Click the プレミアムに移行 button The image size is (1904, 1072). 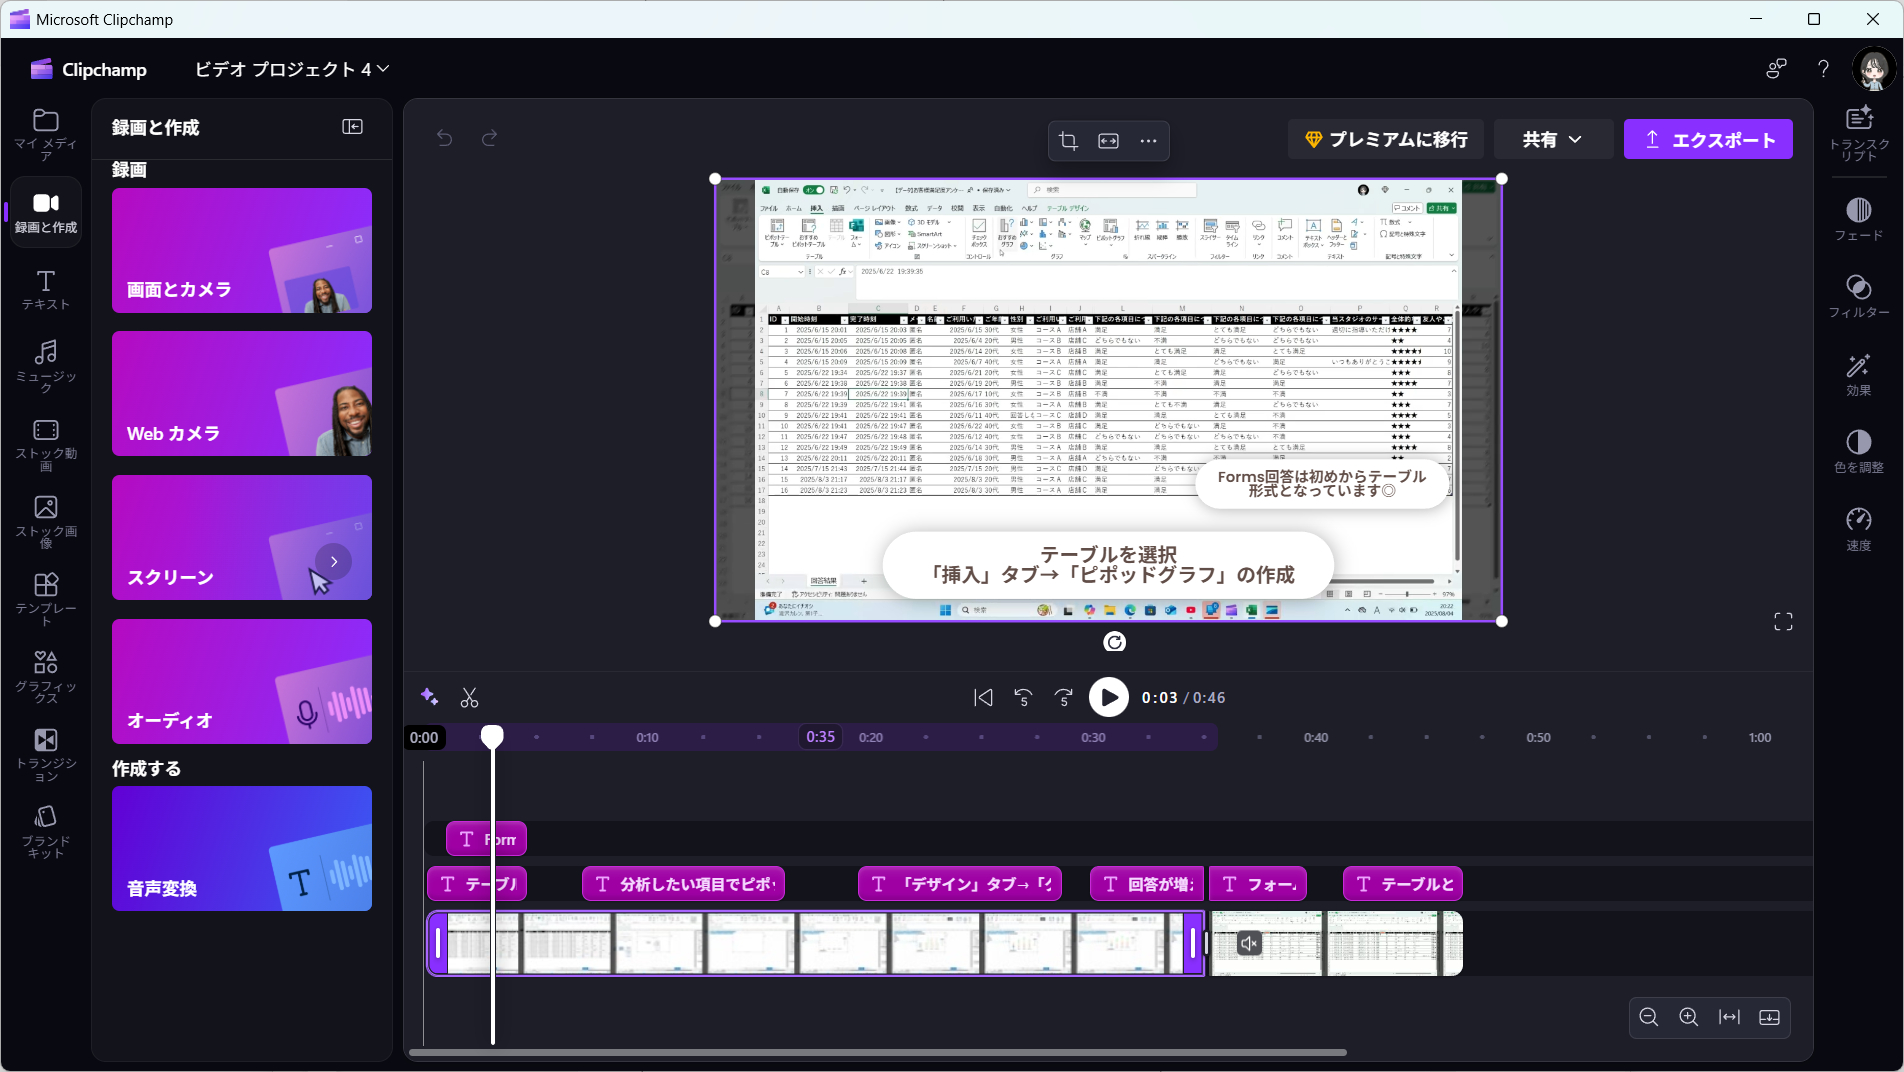pyautogui.click(x=1385, y=139)
